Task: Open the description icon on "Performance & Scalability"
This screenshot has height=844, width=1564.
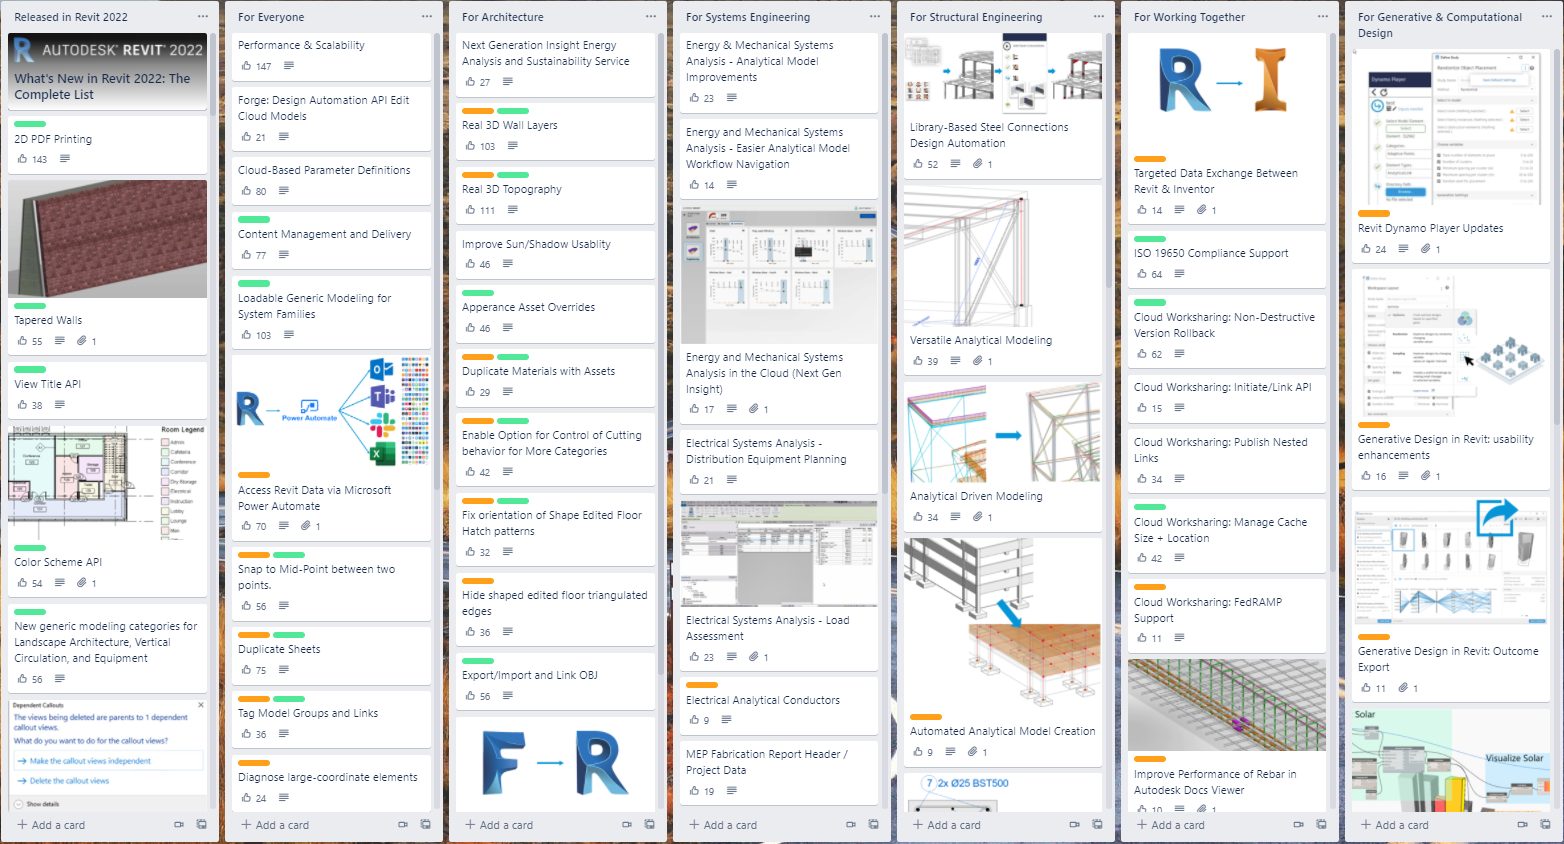Action: point(287,66)
